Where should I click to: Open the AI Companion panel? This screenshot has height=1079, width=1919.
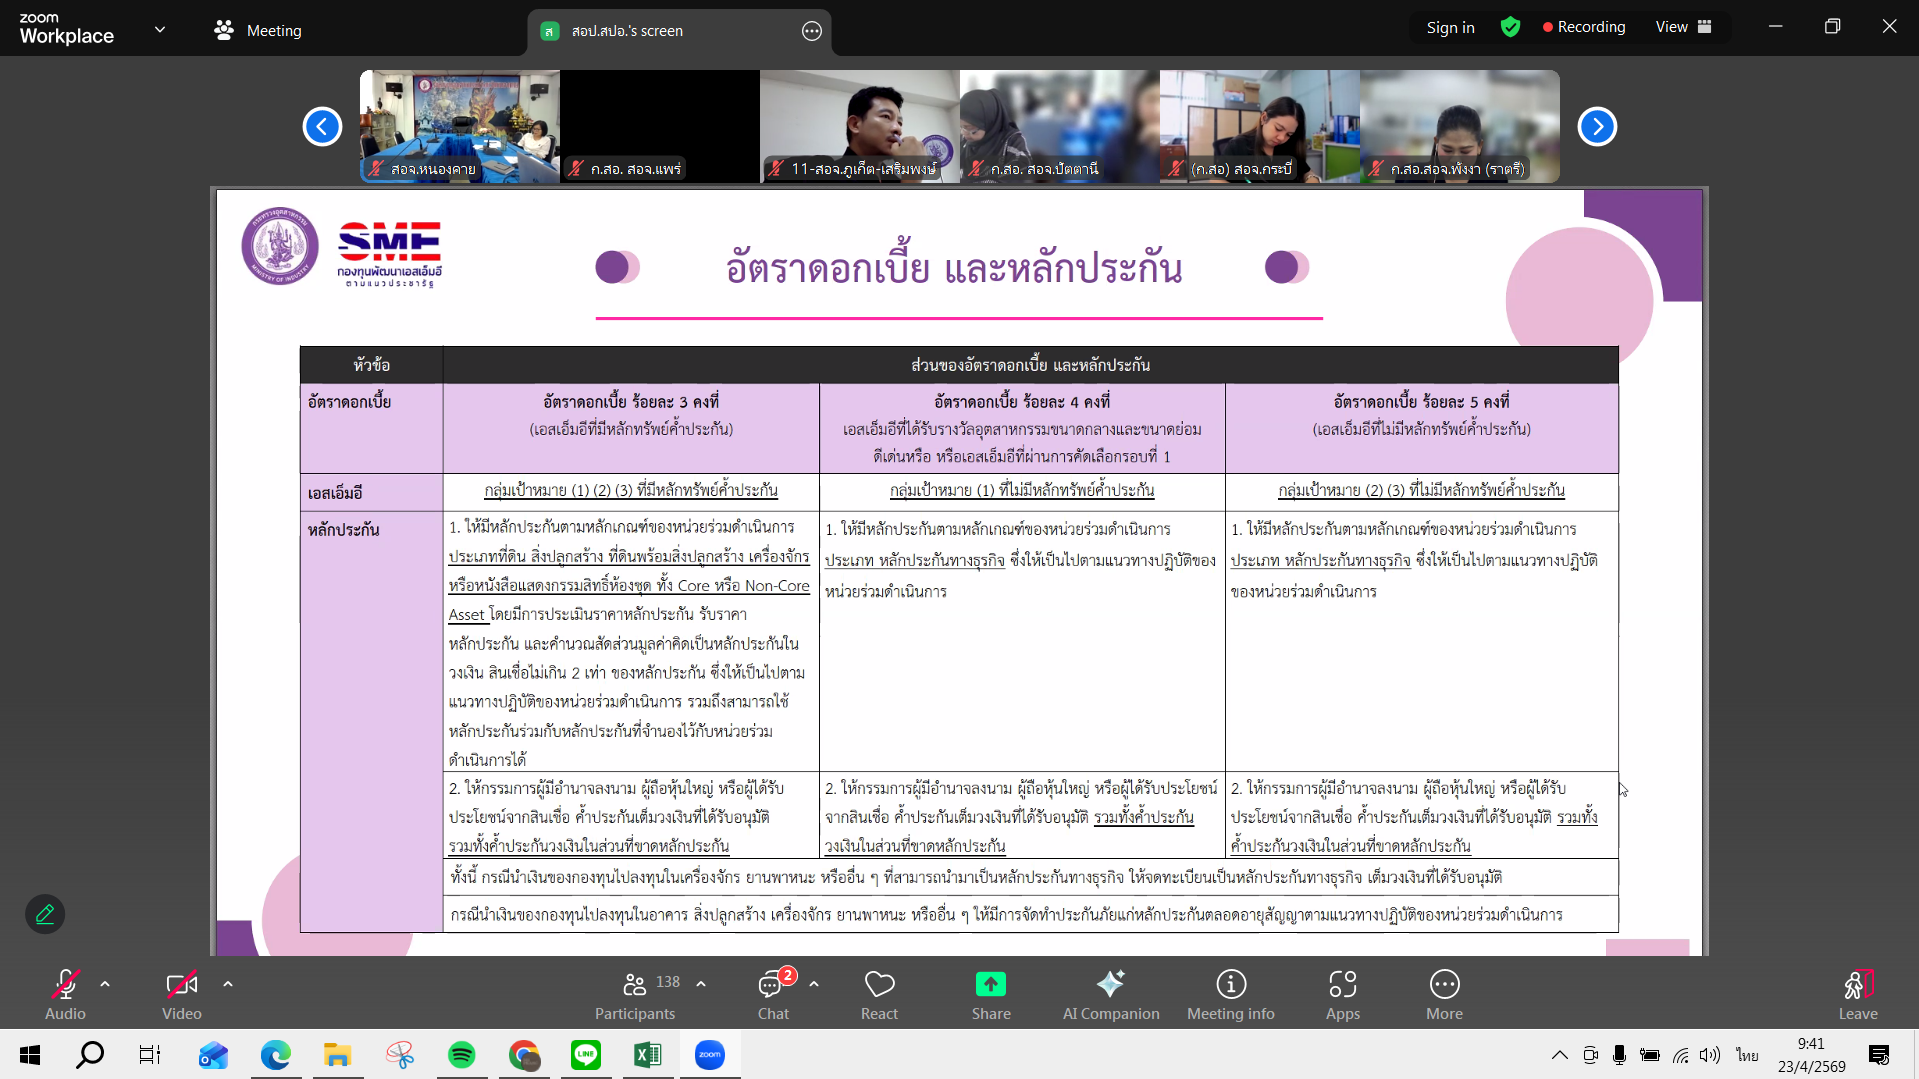click(1110, 994)
